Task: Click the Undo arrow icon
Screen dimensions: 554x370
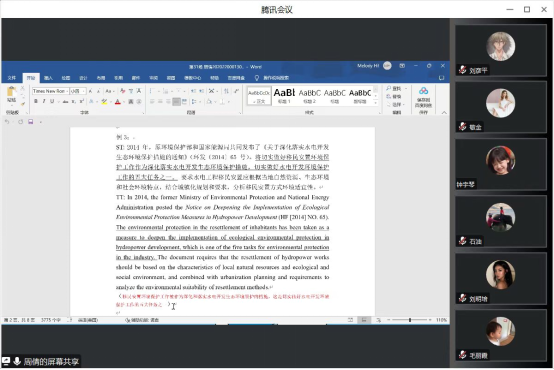Action: tap(7, 122)
